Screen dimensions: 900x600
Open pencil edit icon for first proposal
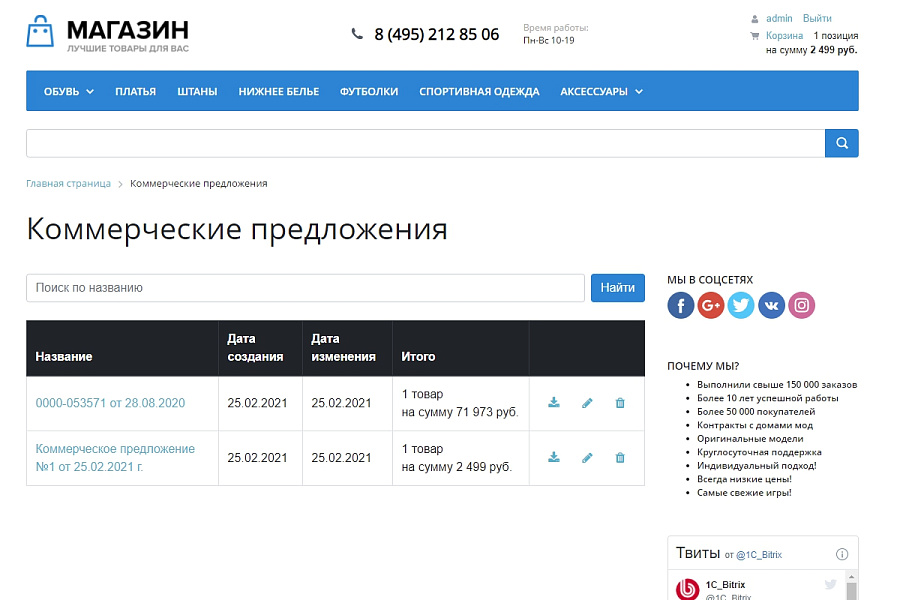[x=587, y=403]
